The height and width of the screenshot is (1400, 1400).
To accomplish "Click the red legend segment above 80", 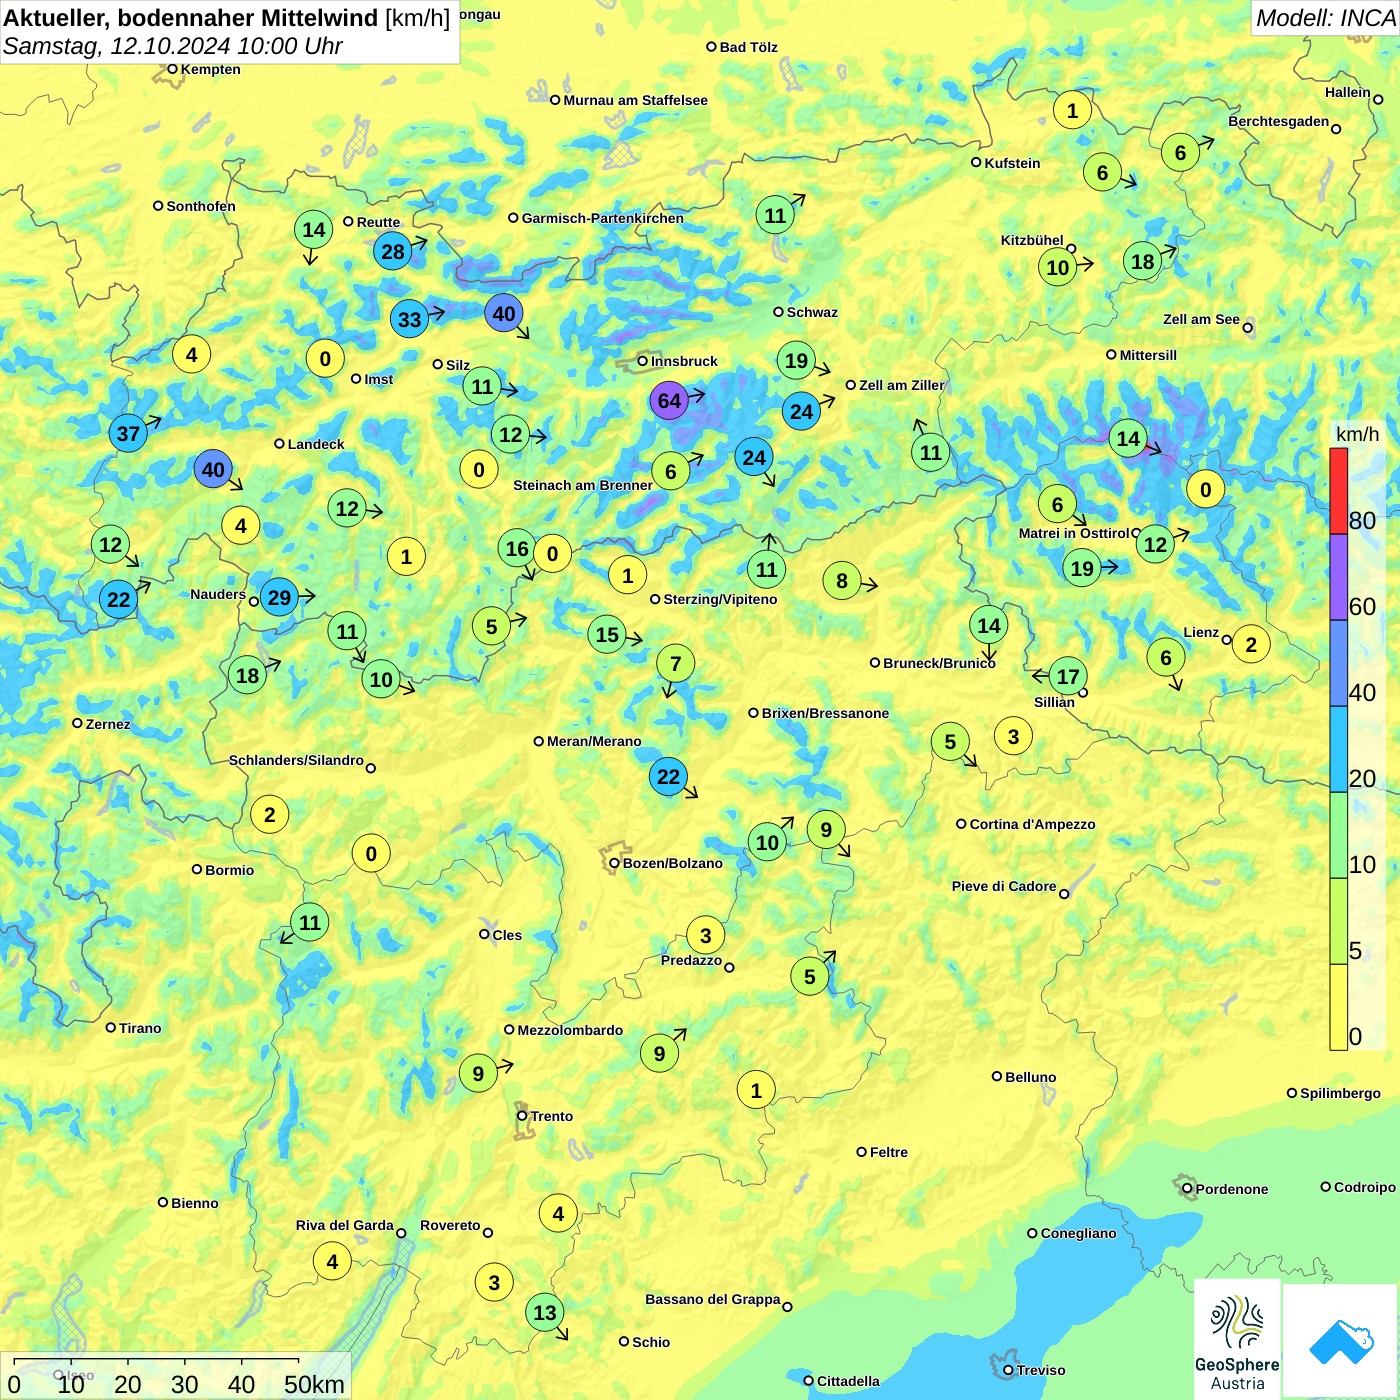I will (1338, 491).
